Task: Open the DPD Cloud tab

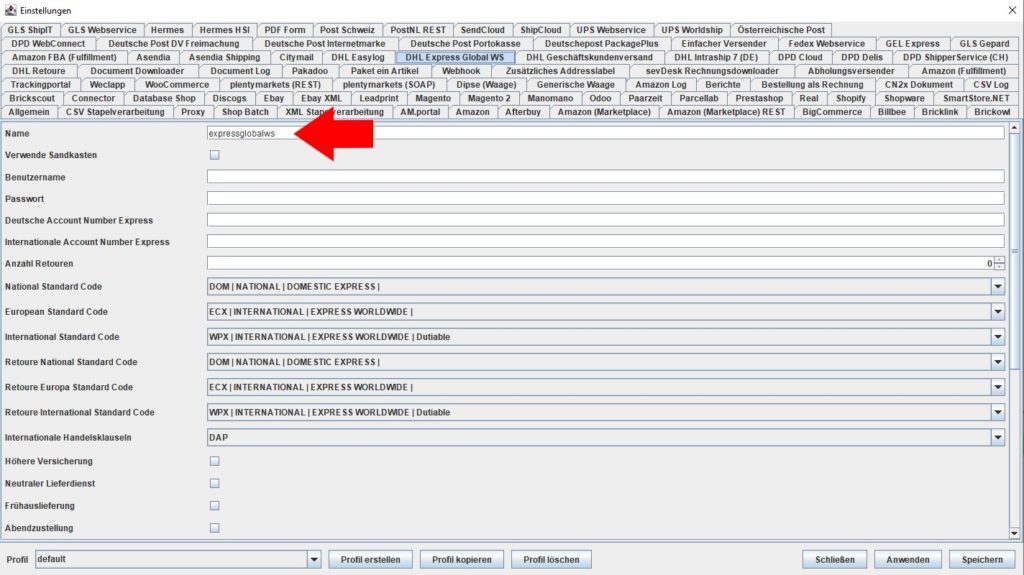Action: click(x=800, y=58)
